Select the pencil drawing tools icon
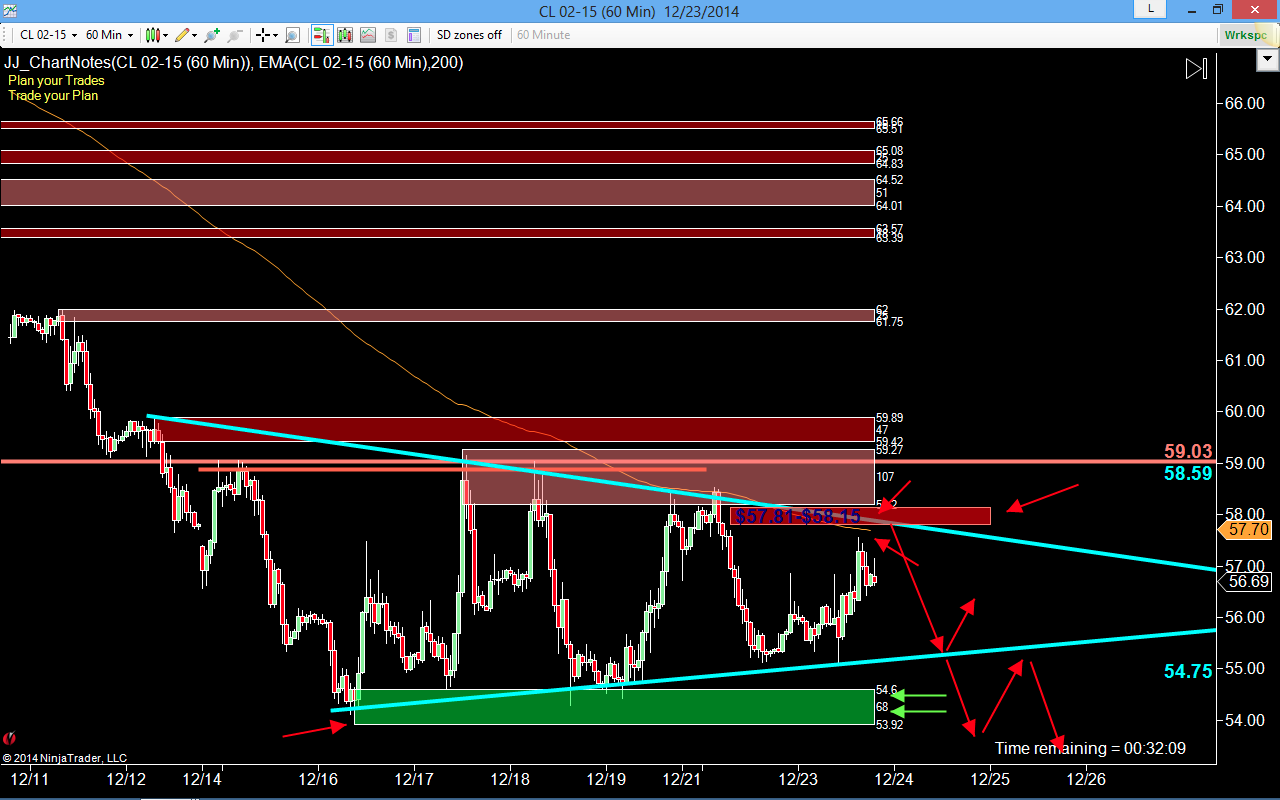Viewport: 1280px width, 800px height. pos(186,35)
